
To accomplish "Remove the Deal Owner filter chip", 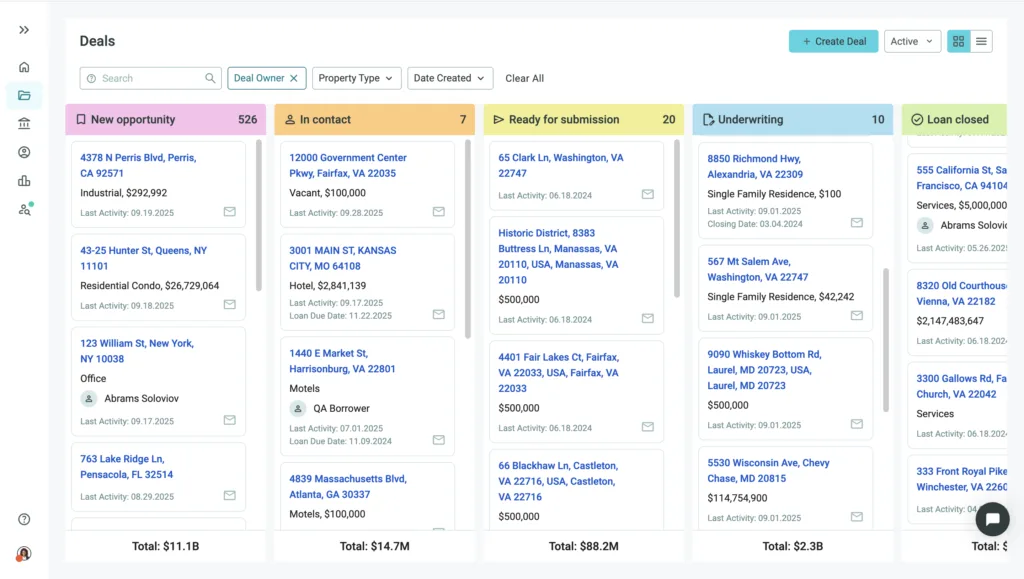I will tap(292, 78).
